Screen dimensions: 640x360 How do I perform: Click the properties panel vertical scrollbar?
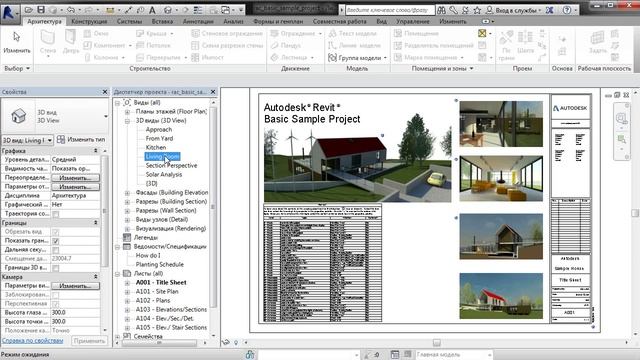pos(105,210)
